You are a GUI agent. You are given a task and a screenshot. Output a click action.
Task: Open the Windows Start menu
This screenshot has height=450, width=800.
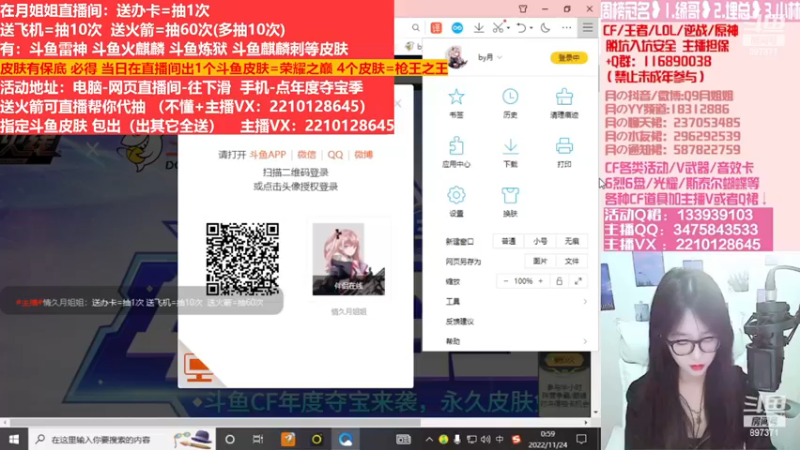click(x=14, y=439)
